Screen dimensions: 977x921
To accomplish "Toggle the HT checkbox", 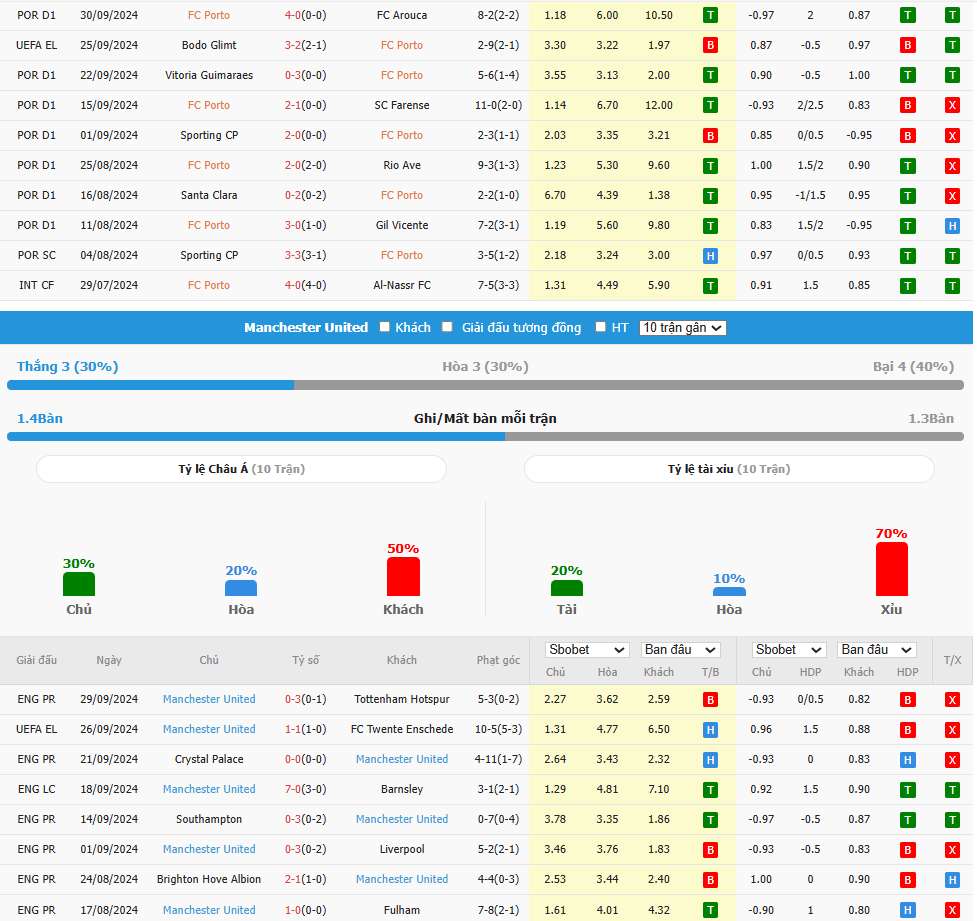I will 601,327.
